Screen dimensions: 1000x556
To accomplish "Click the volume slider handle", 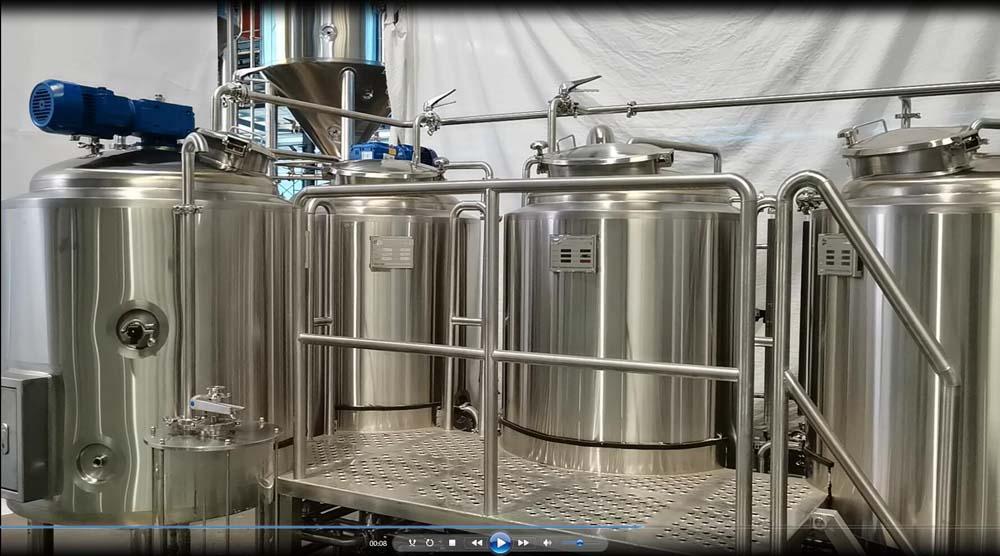I will (x=580, y=543).
